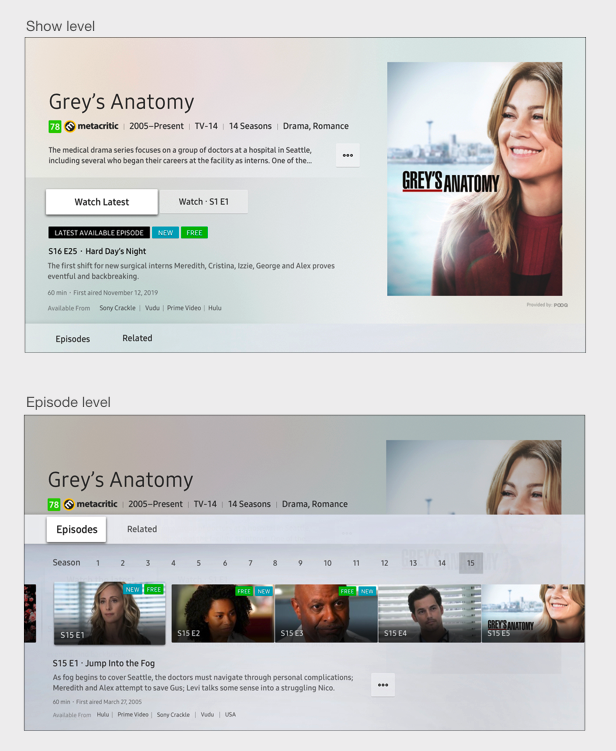Select Season 14
The width and height of the screenshot is (616, 751).
click(442, 563)
